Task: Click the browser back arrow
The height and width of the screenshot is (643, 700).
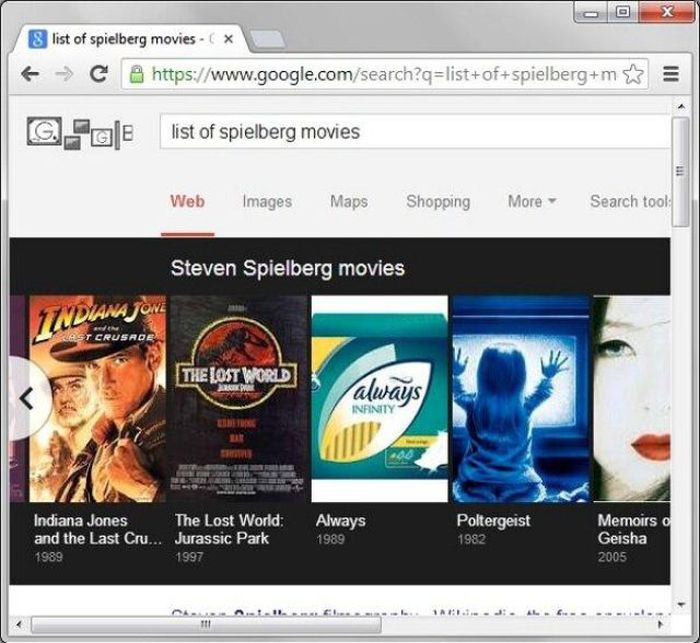Action: click(x=30, y=74)
